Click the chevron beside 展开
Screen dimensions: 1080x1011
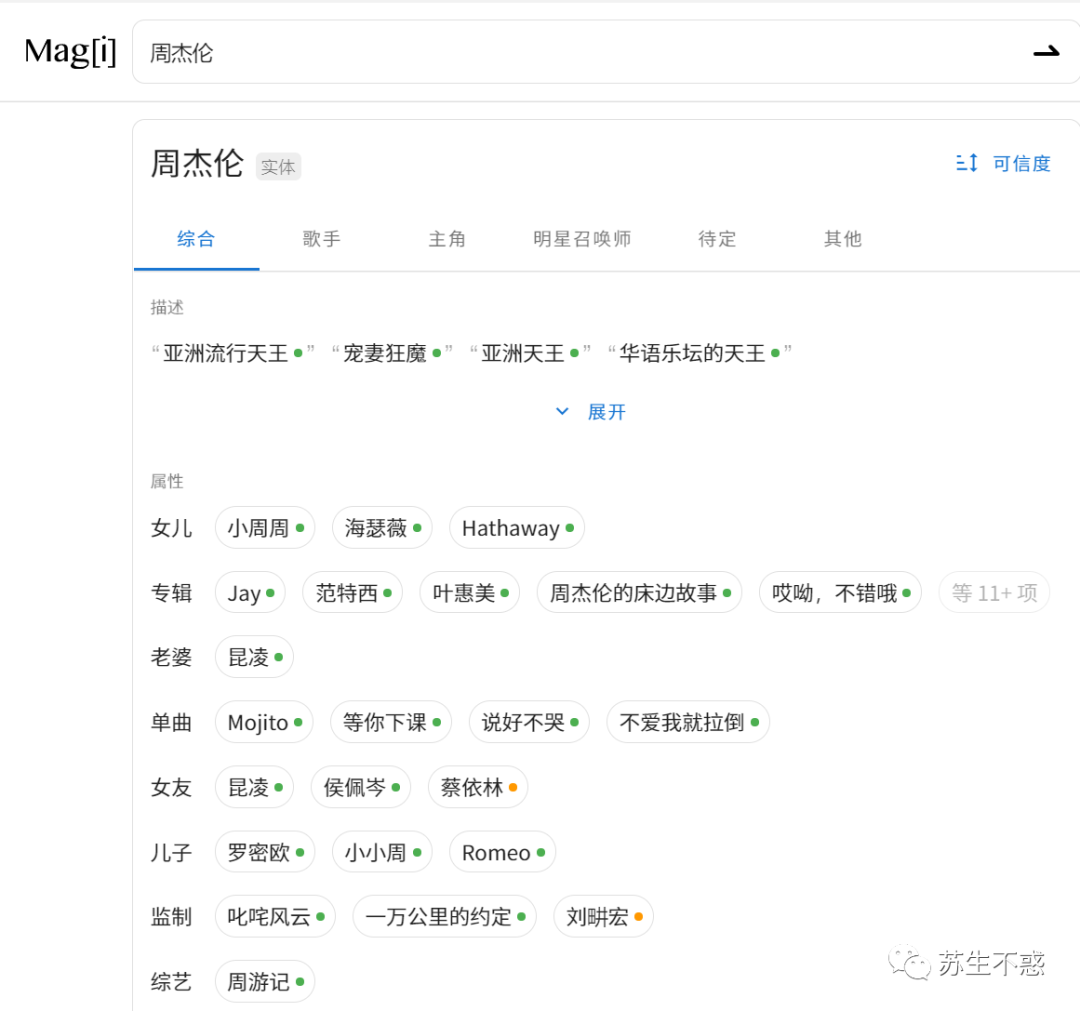pyautogui.click(x=562, y=411)
